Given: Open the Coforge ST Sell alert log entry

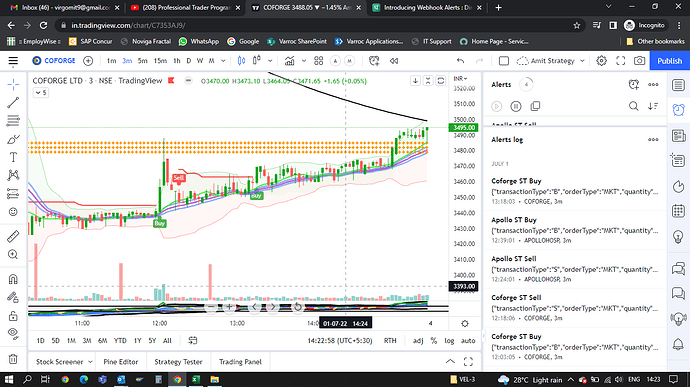Looking at the screenshot, I should pyautogui.click(x=575, y=307).
